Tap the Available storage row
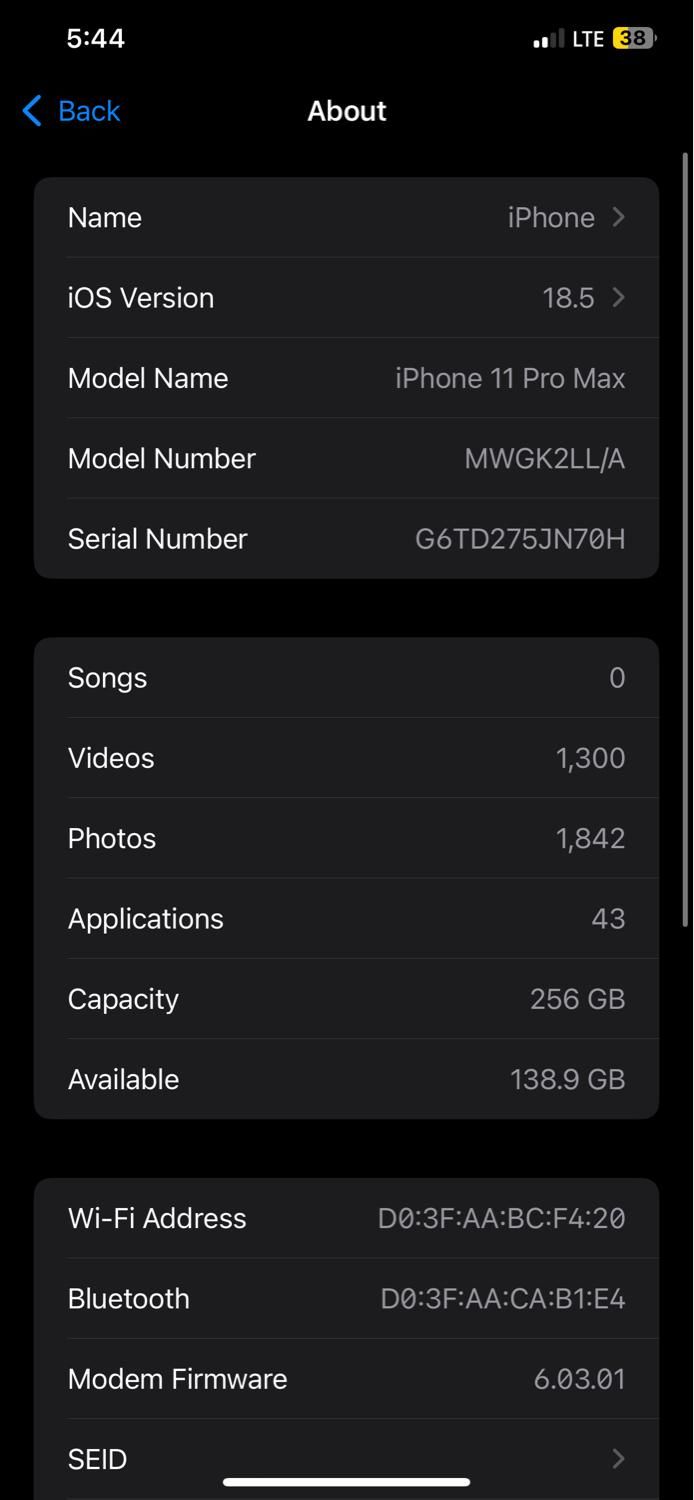The height and width of the screenshot is (1500, 694). [346, 1079]
